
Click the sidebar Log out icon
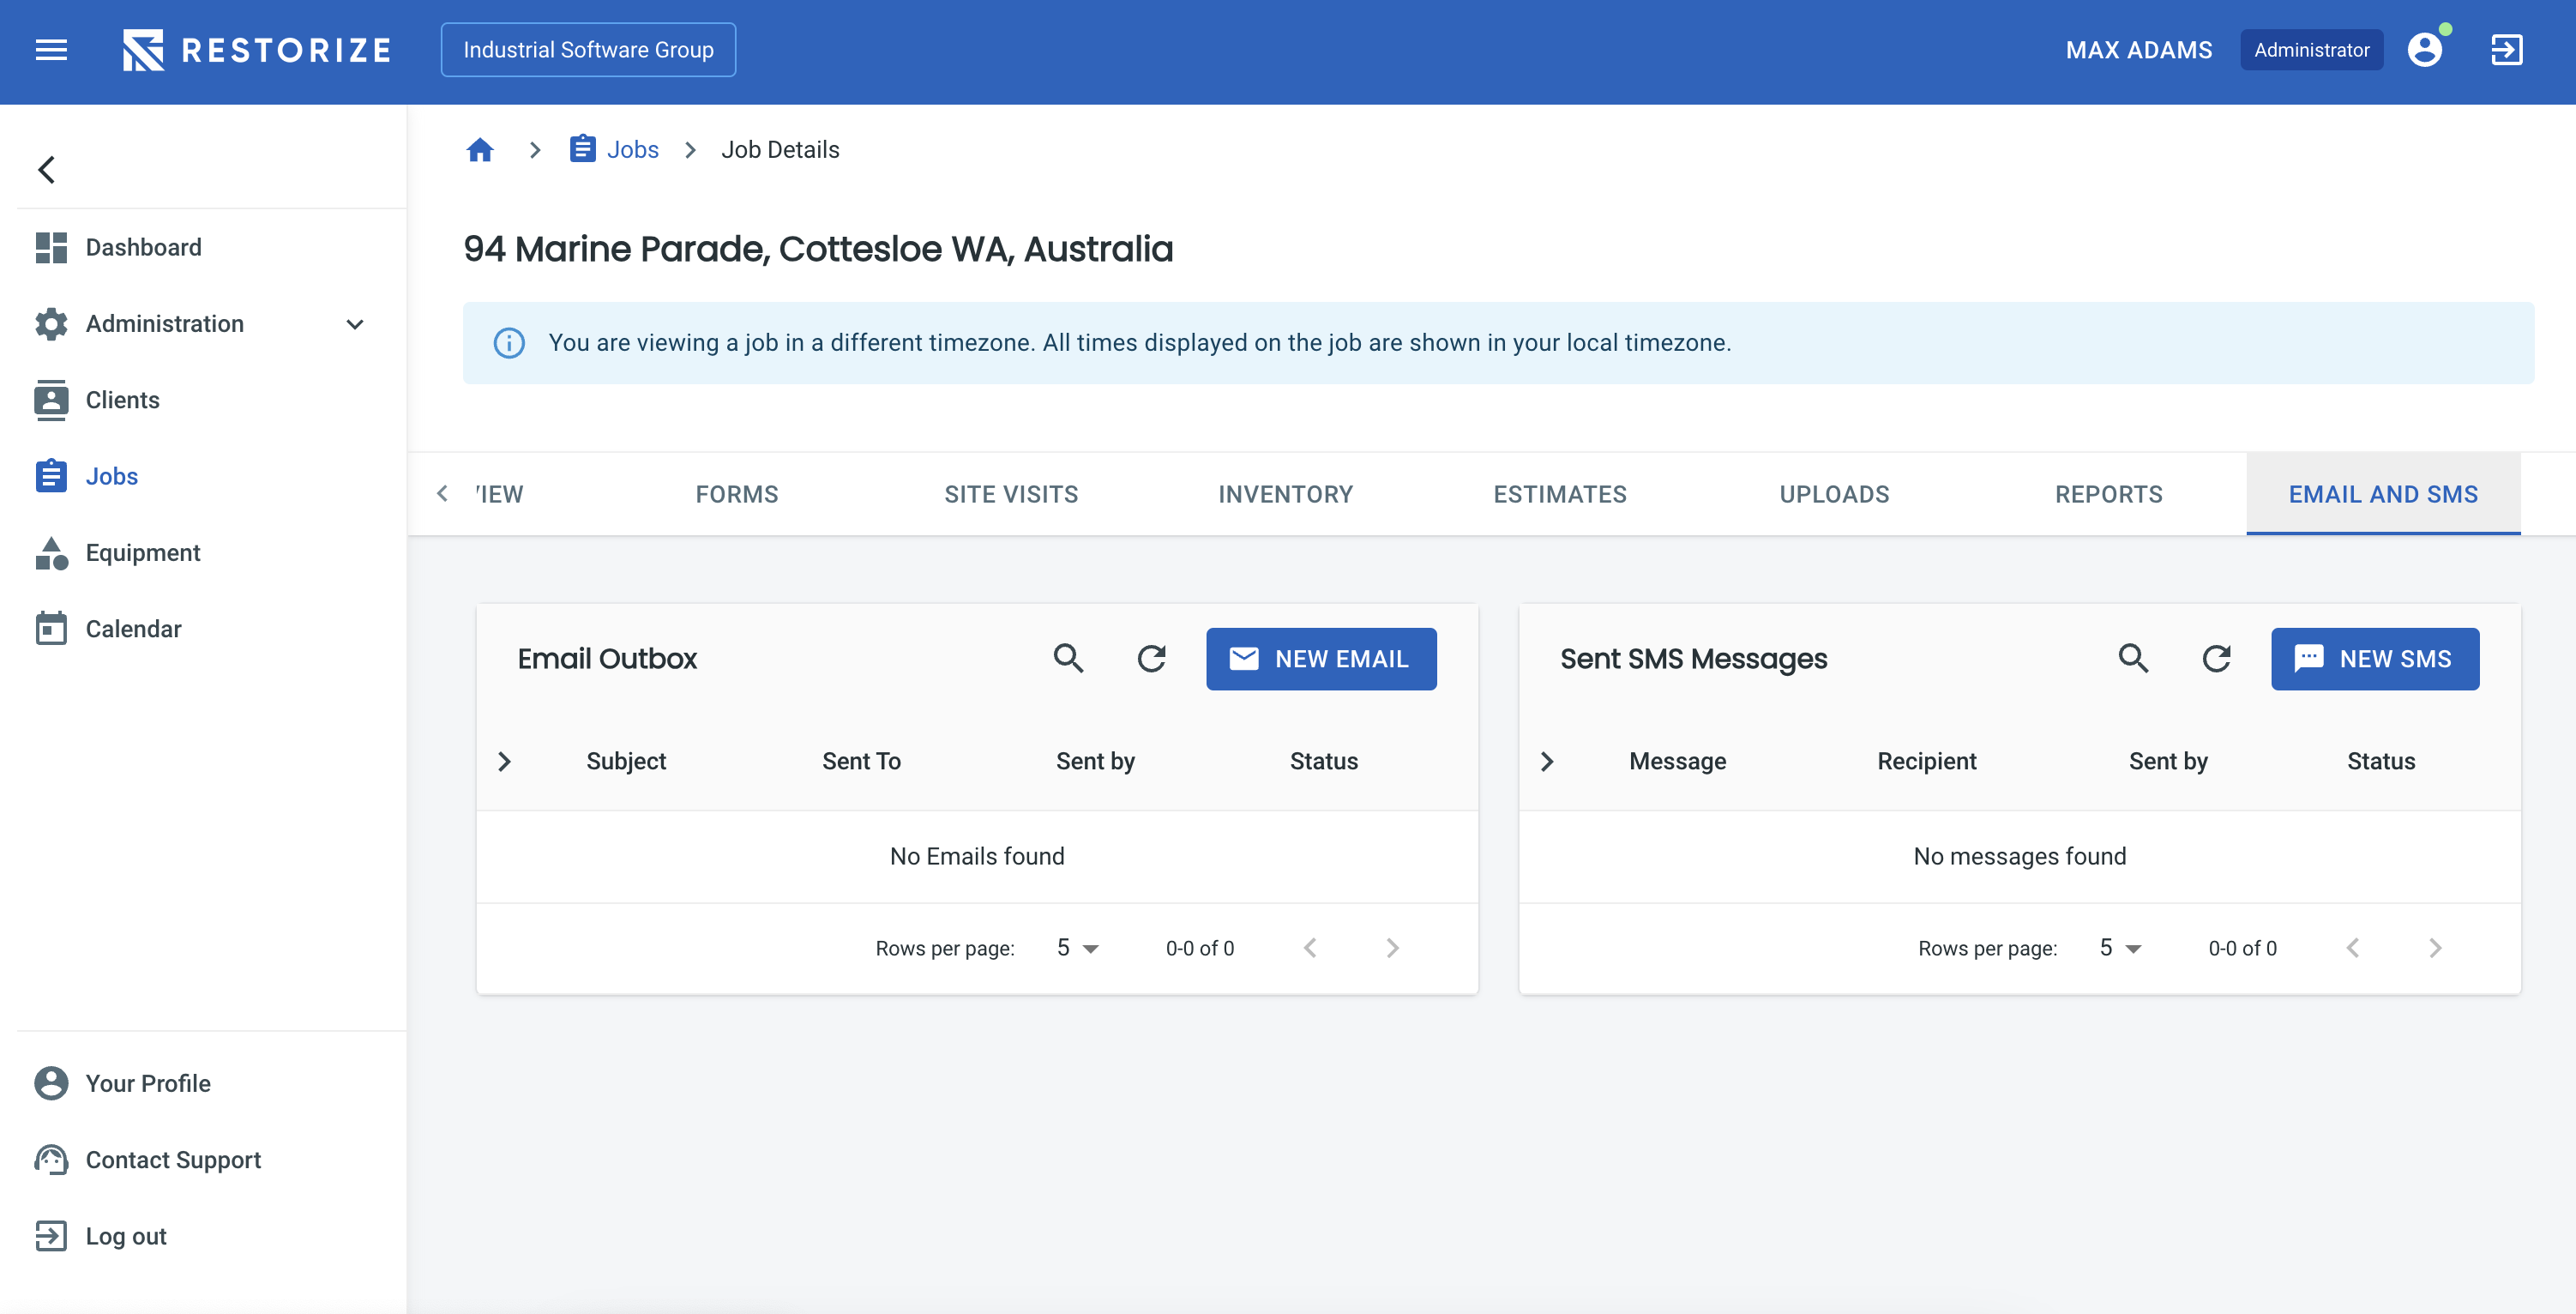coord(51,1236)
